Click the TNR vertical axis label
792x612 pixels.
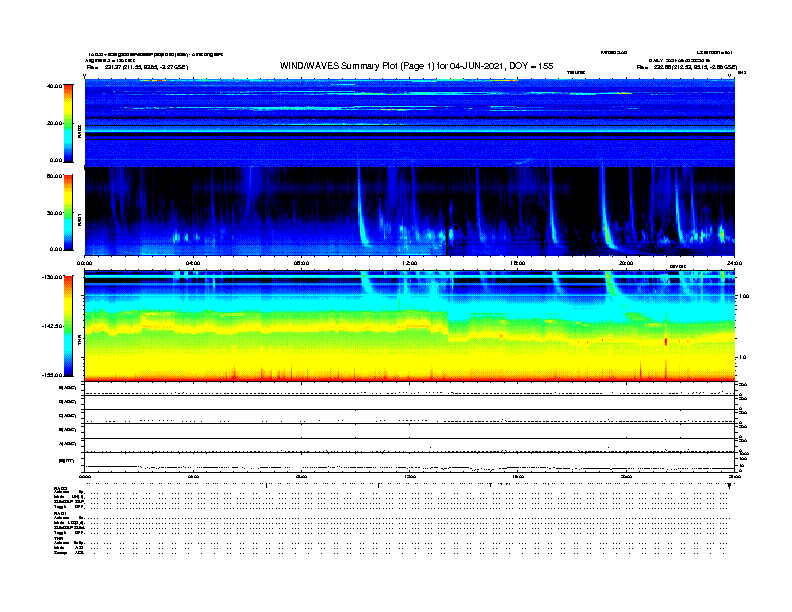79,340
